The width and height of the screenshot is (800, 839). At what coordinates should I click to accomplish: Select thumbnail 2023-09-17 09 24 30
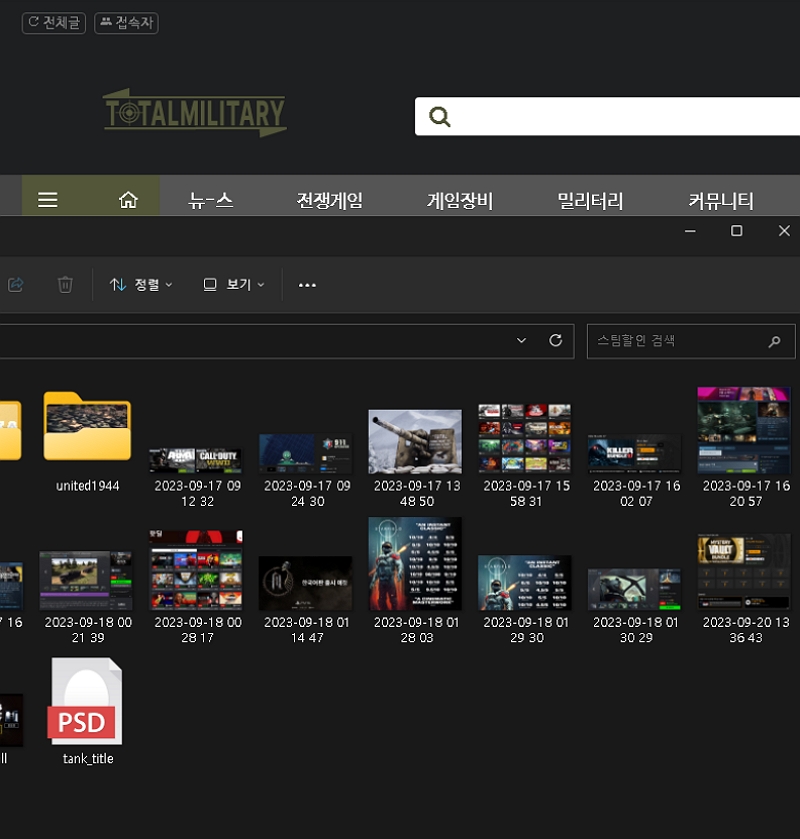(x=306, y=454)
